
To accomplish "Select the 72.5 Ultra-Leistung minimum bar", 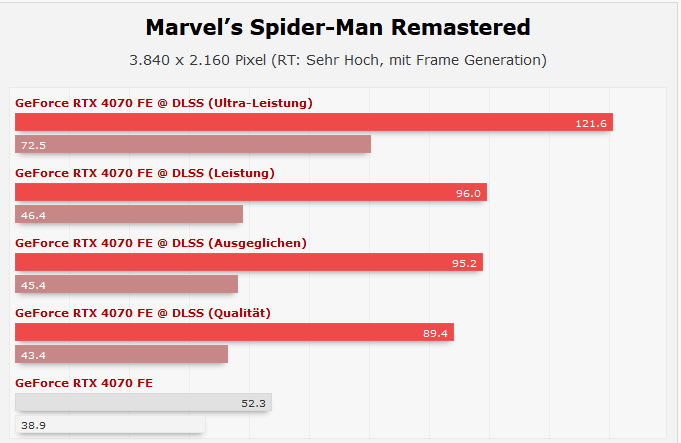I will tap(193, 144).
